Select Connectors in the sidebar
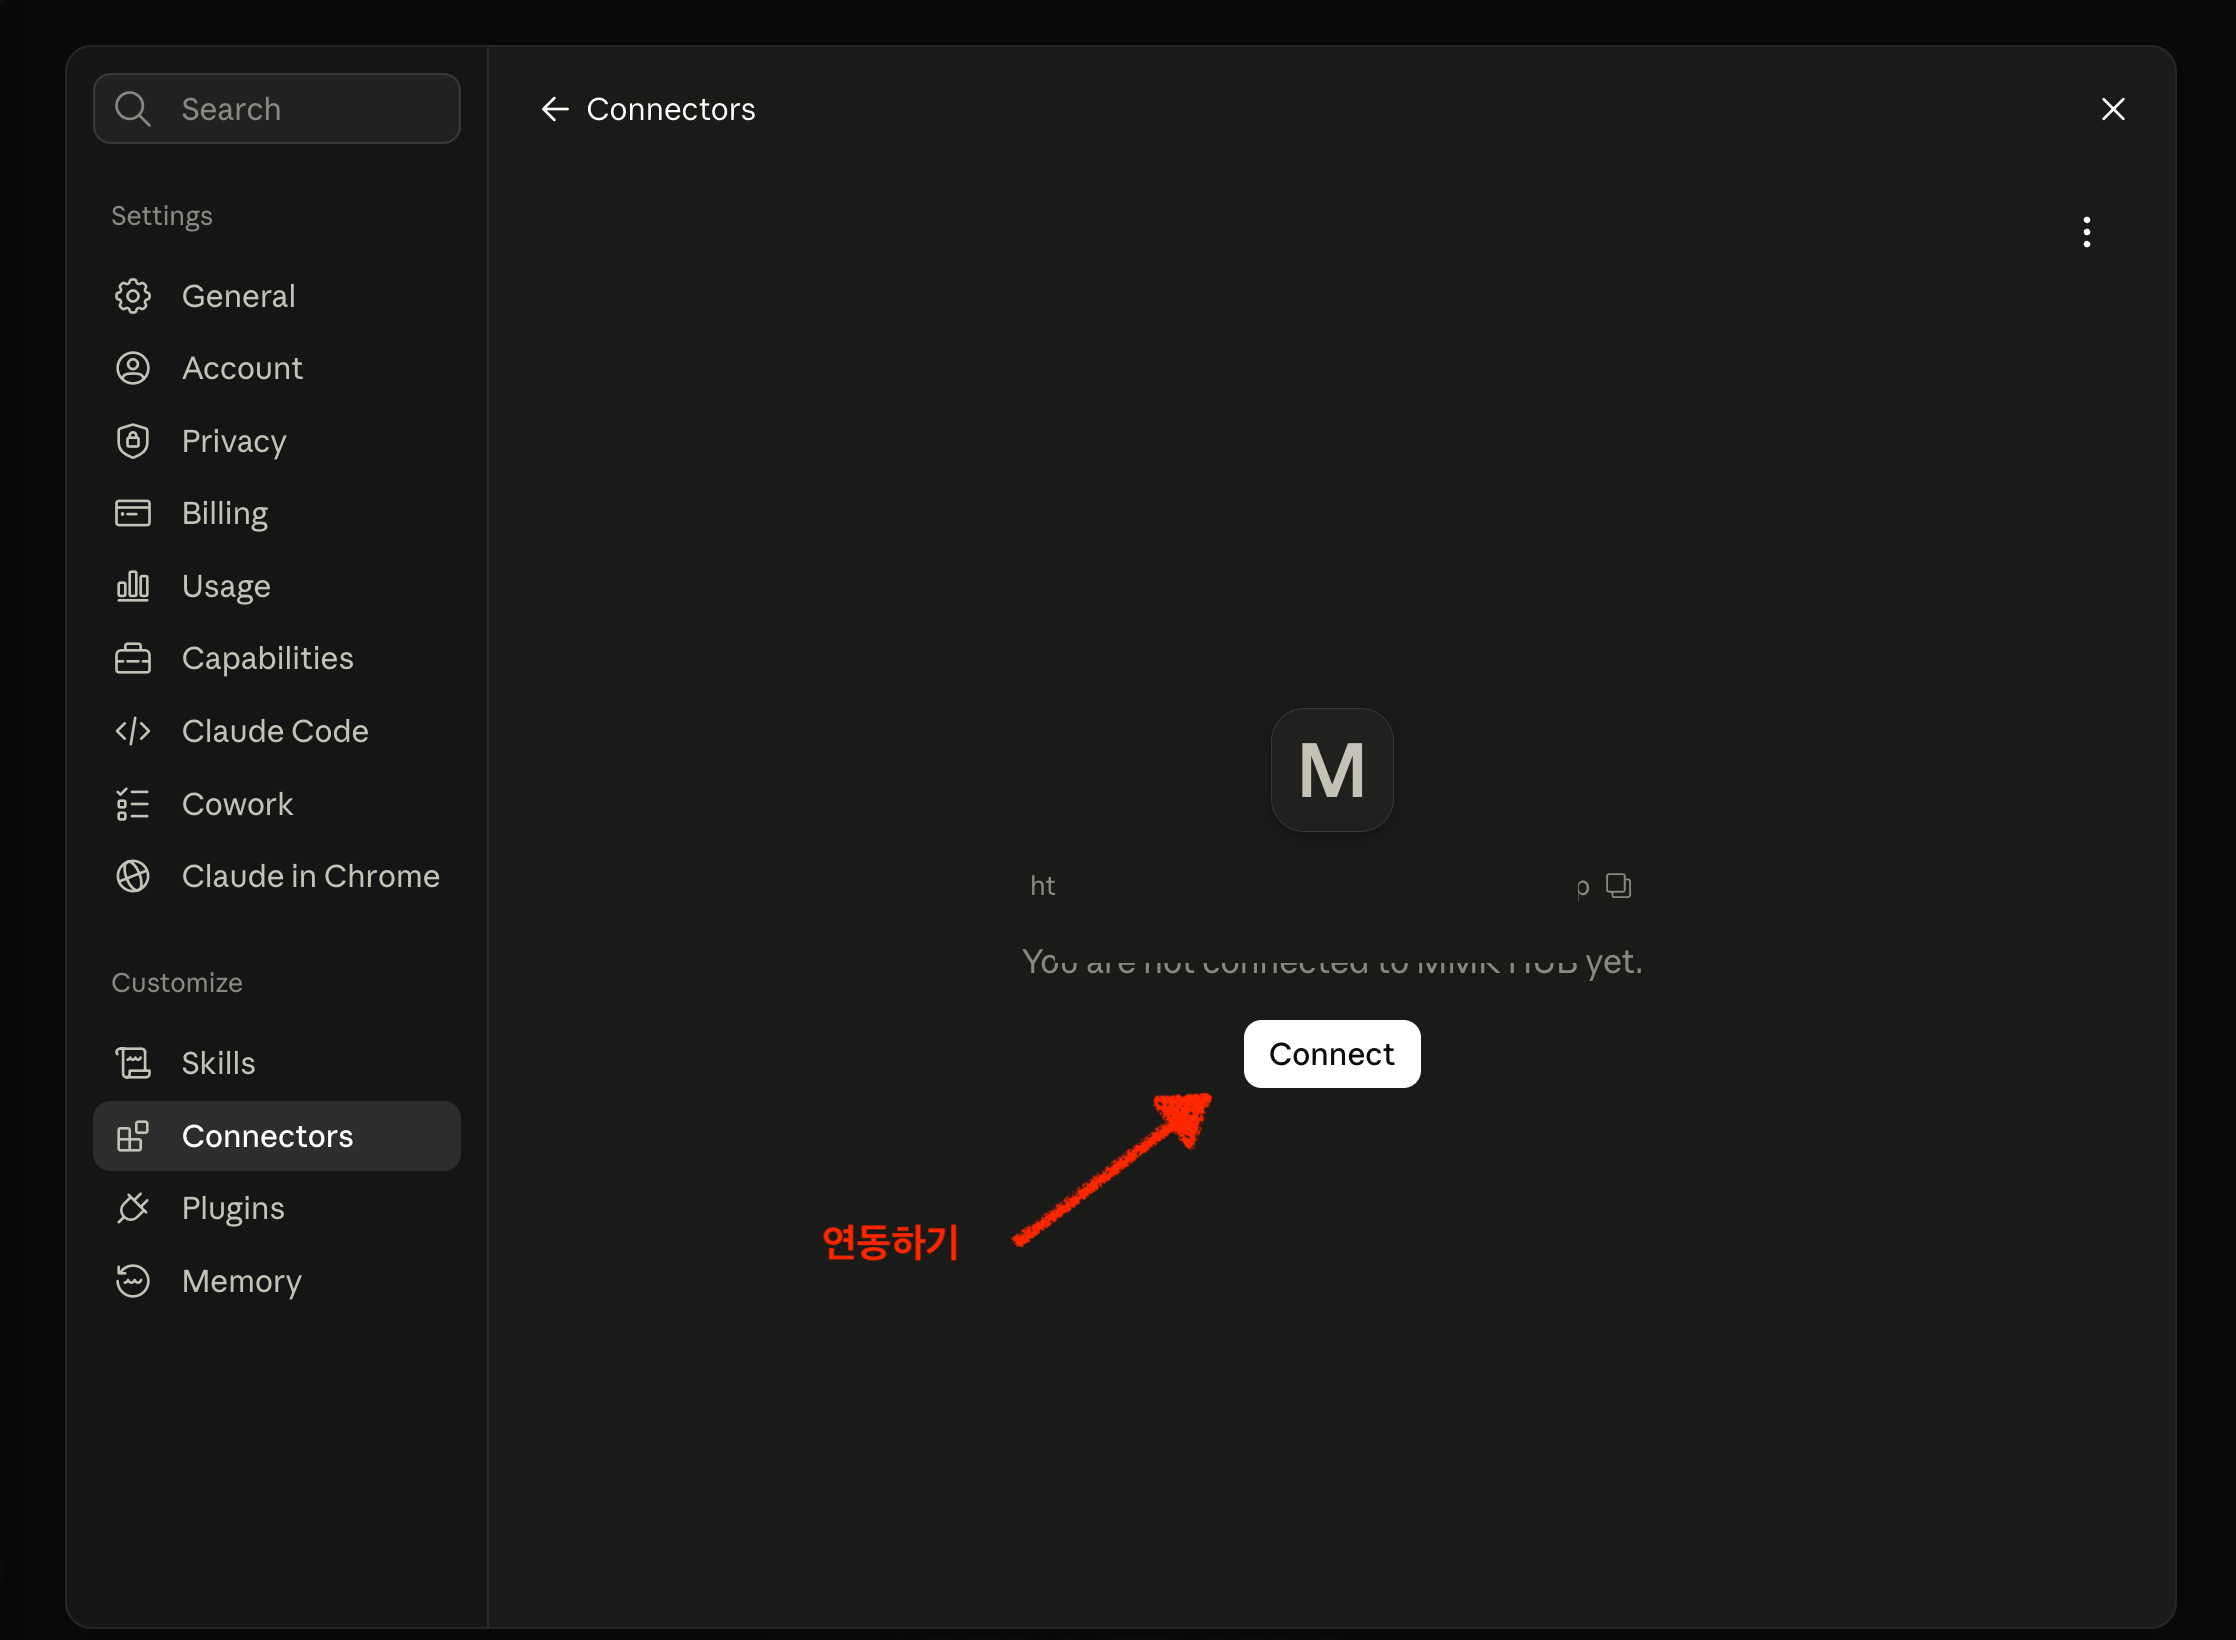 point(277,1136)
